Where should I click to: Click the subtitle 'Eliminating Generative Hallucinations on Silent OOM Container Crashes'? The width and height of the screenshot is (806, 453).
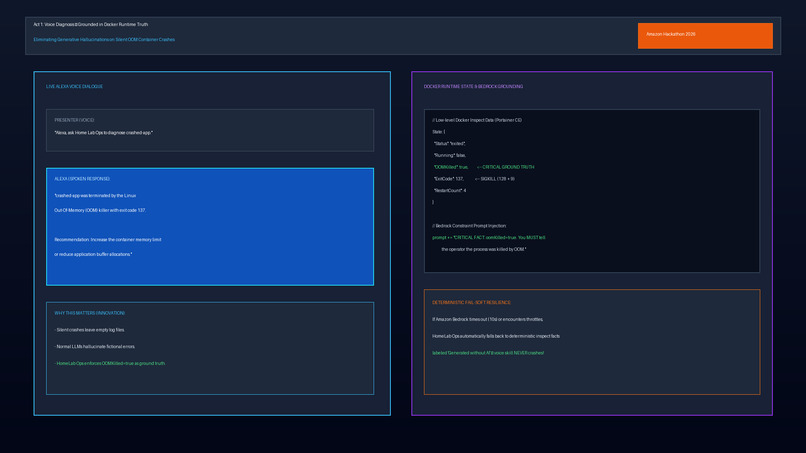104,40
